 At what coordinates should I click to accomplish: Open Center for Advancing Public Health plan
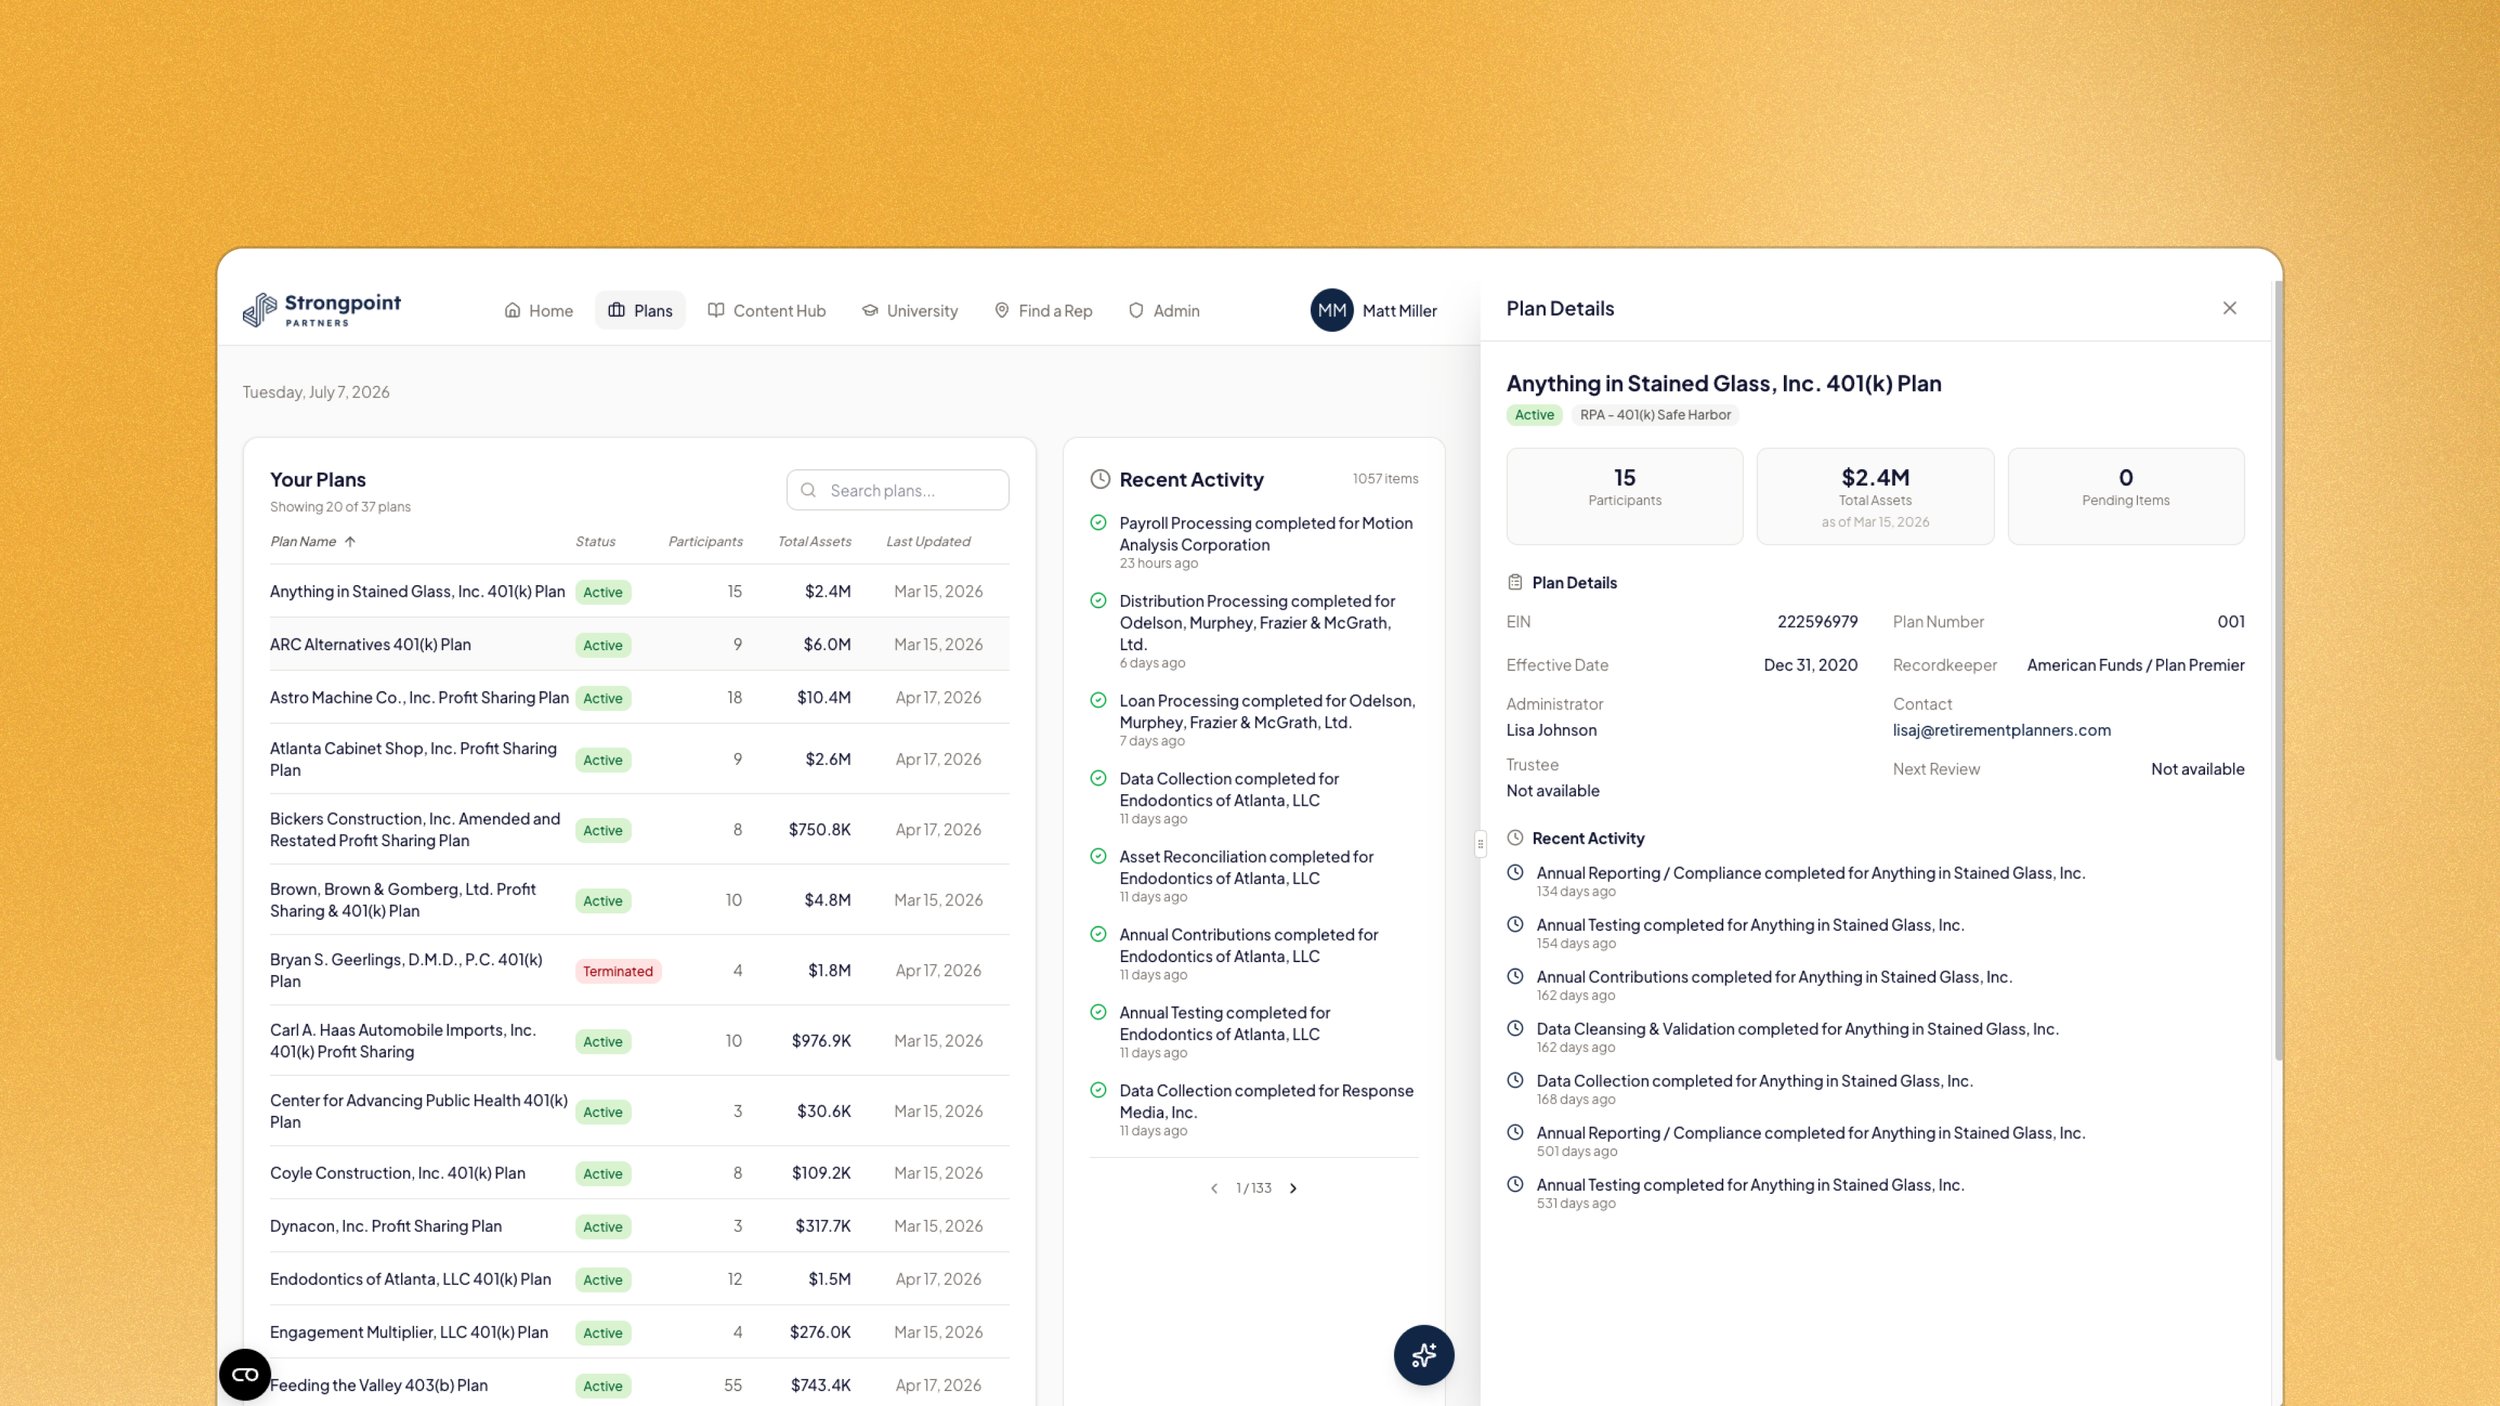pyautogui.click(x=639, y=1111)
